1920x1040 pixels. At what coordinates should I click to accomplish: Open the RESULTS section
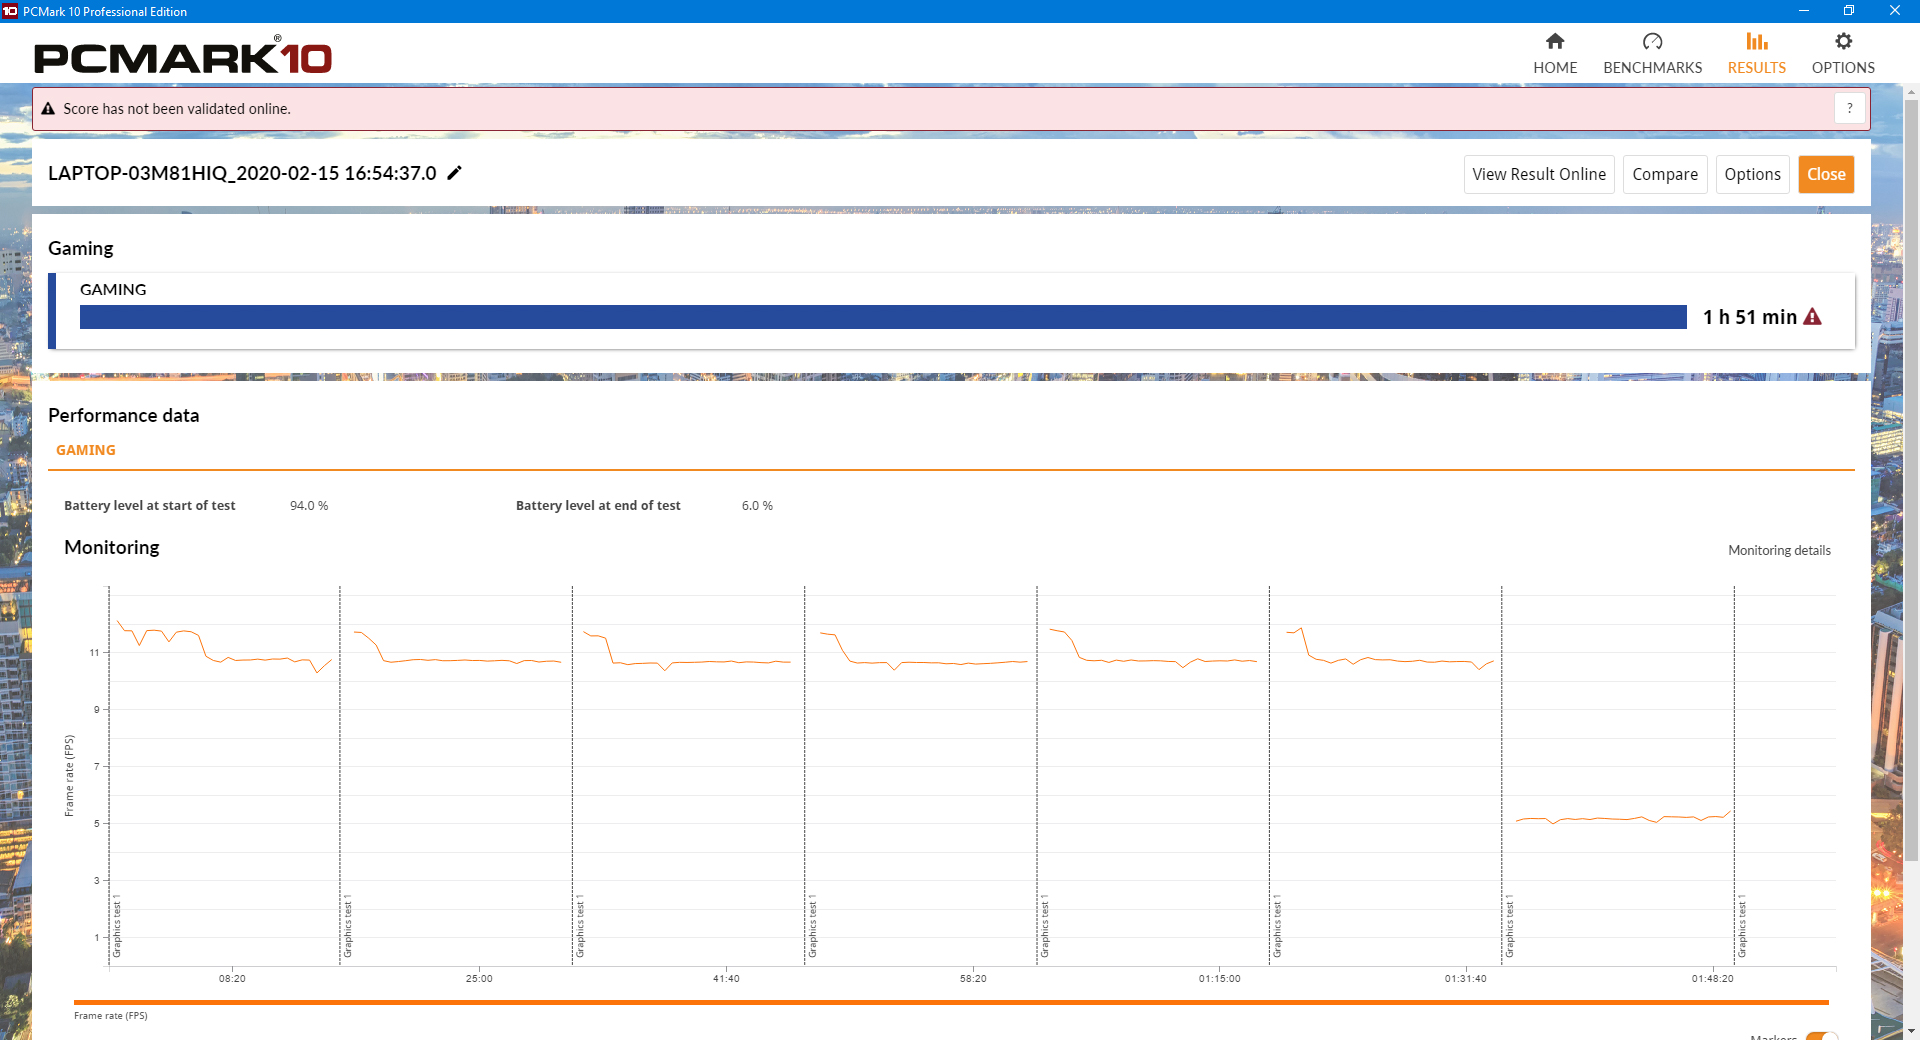click(1757, 53)
